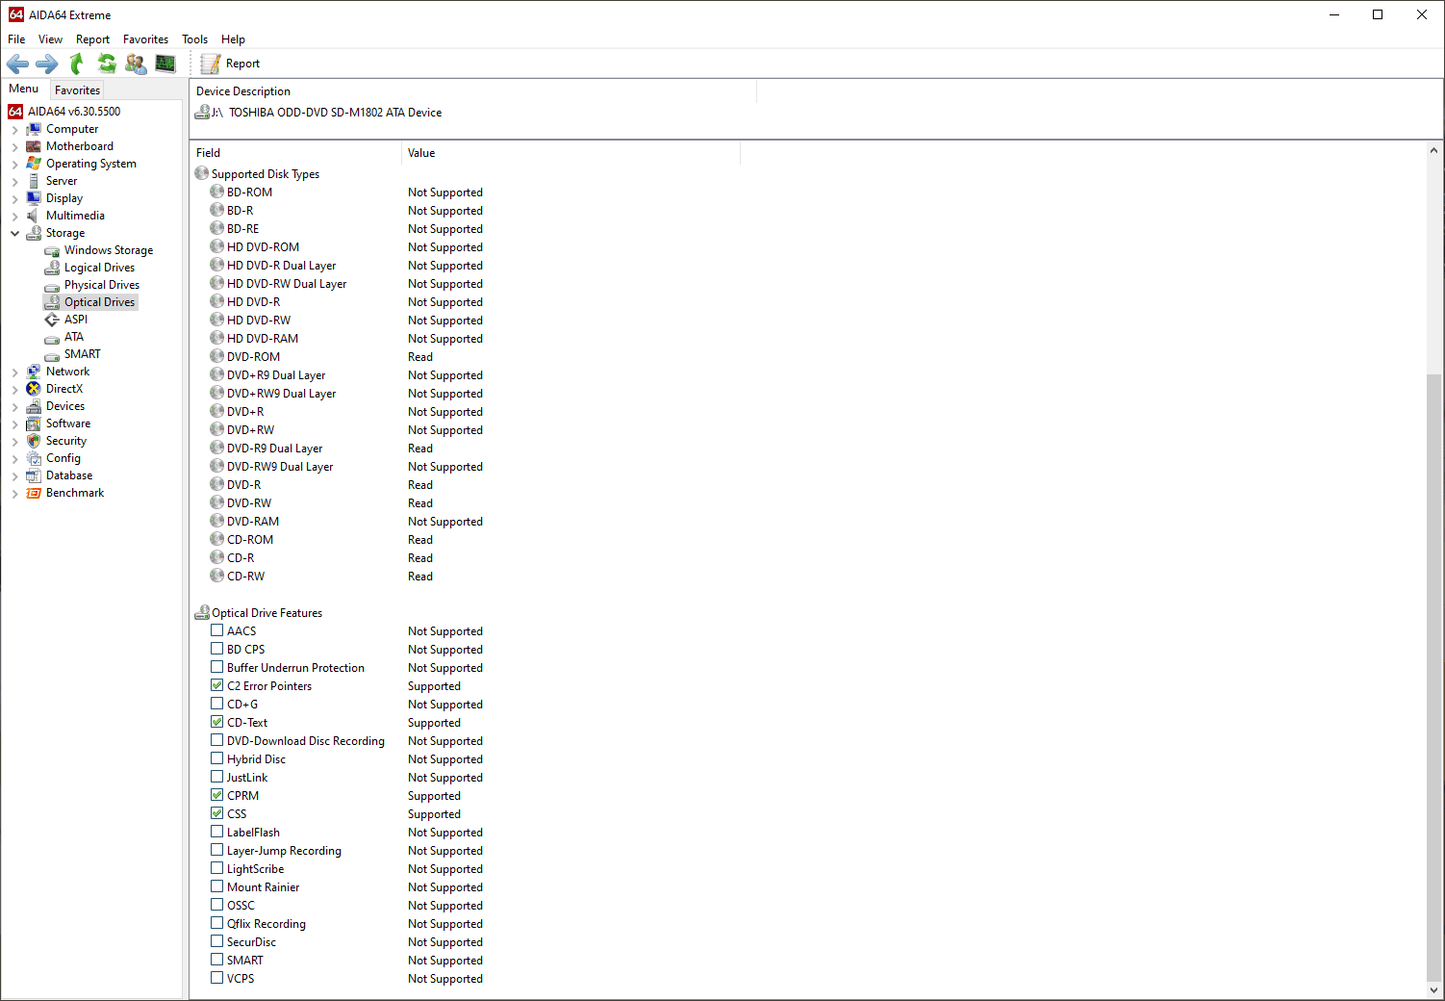Go up one level with green arrow

[x=77, y=64]
